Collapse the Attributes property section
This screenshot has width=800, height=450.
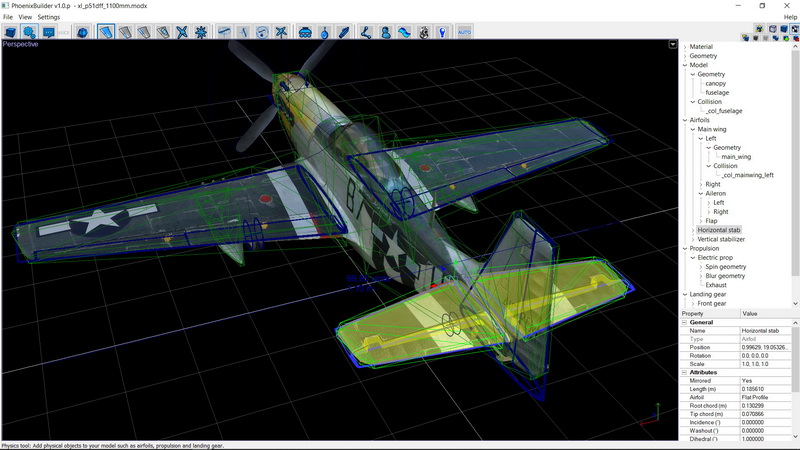coord(684,372)
